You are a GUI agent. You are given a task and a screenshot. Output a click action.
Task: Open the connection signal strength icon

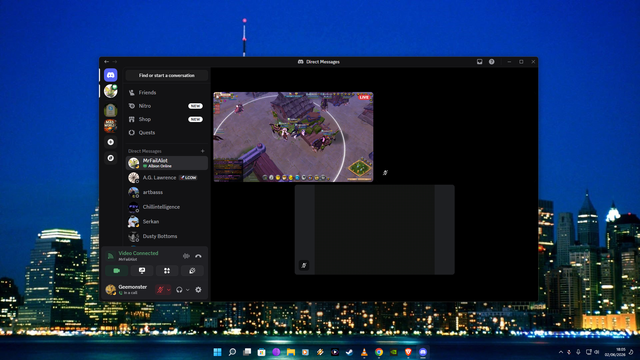[110, 256]
